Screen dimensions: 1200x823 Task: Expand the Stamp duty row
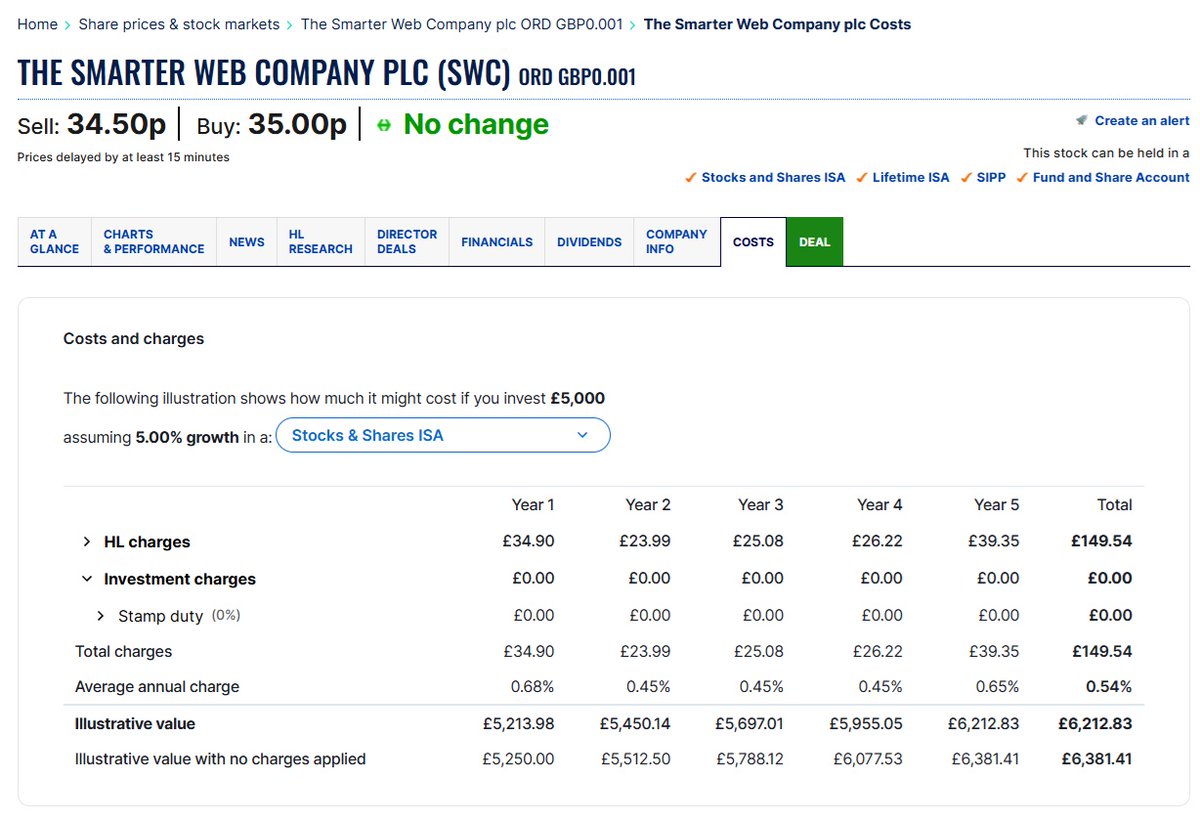[x=101, y=616]
